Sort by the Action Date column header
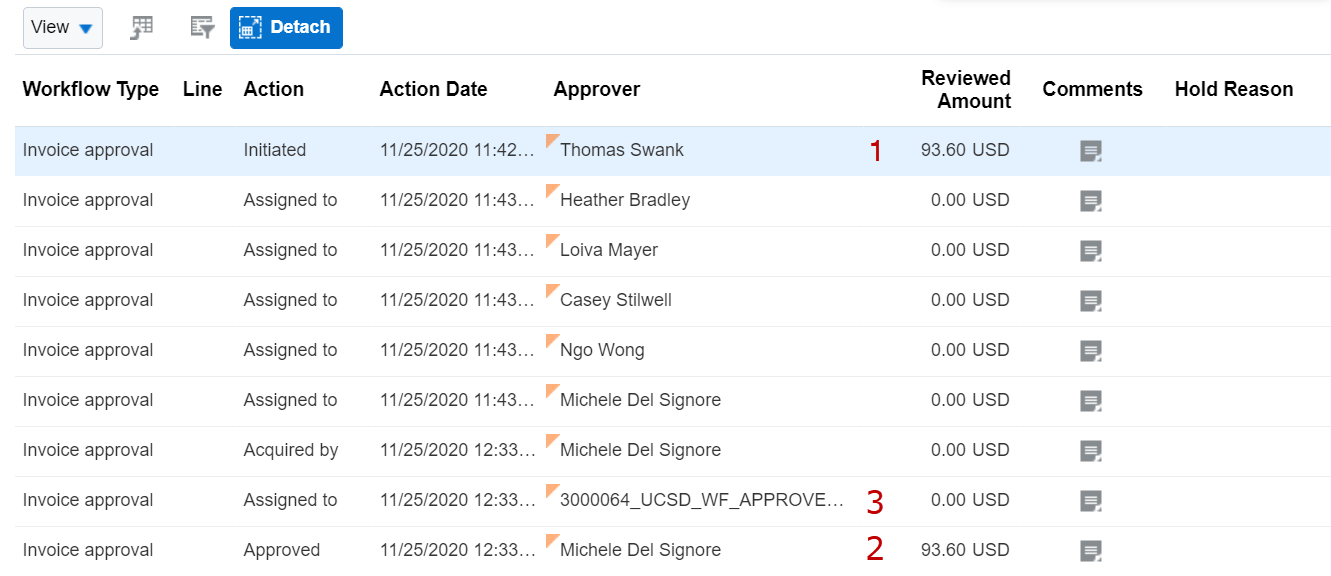This screenshot has width=1331, height=576. [433, 89]
